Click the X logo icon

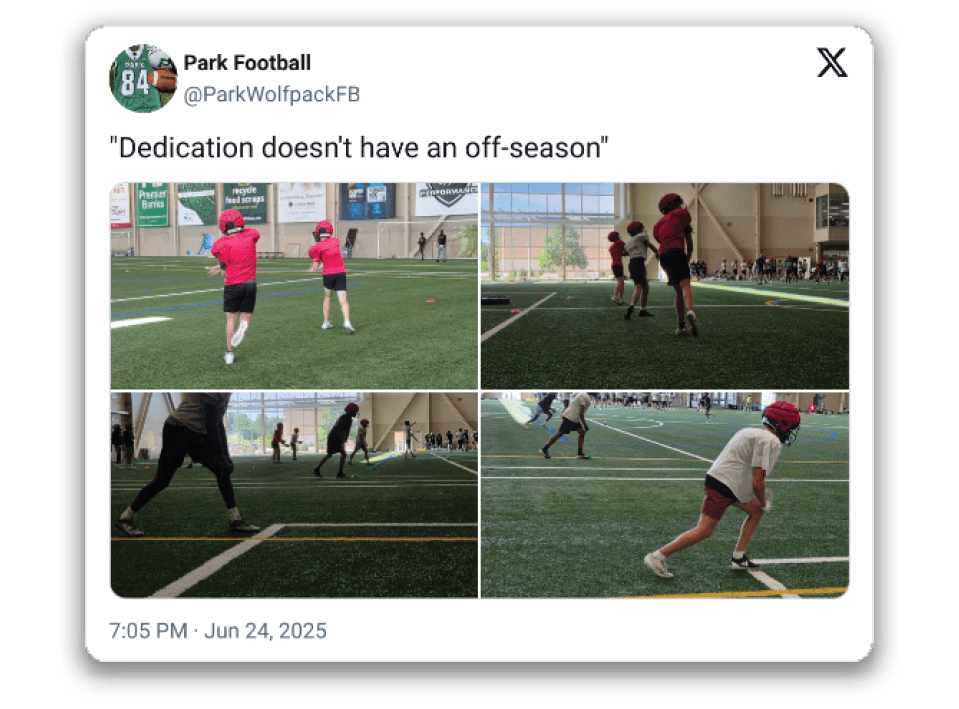(x=832, y=62)
